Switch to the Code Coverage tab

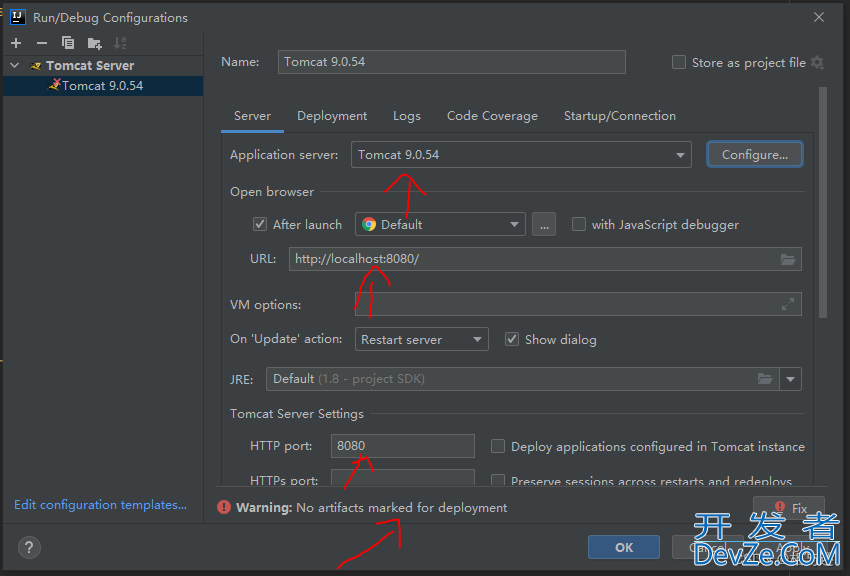pos(492,116)
